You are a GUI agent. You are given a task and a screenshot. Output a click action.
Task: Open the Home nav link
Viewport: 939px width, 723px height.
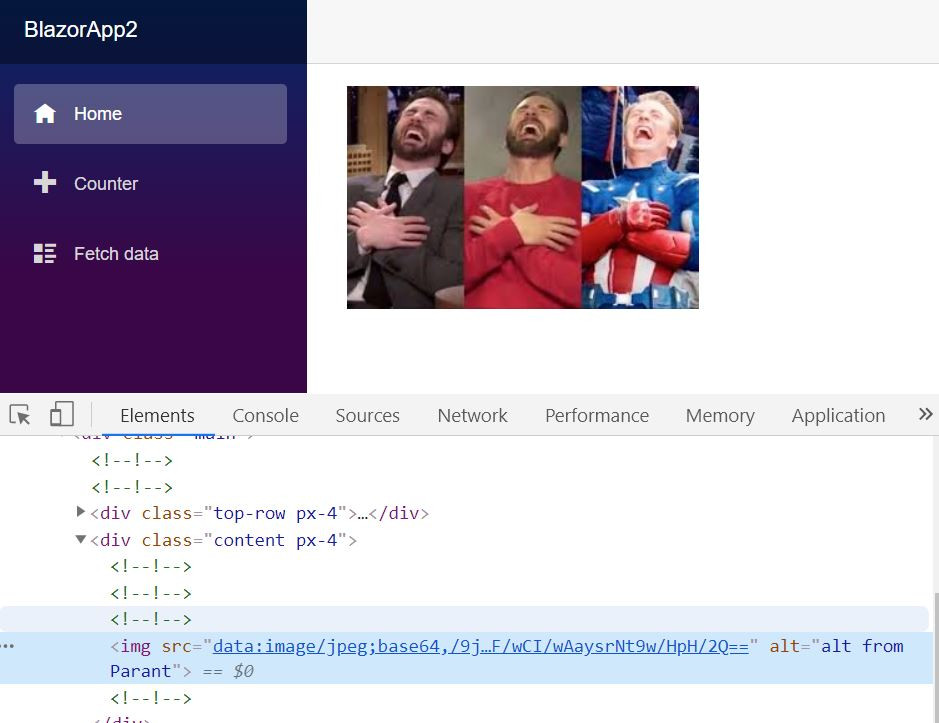click(x=150, y=114)
